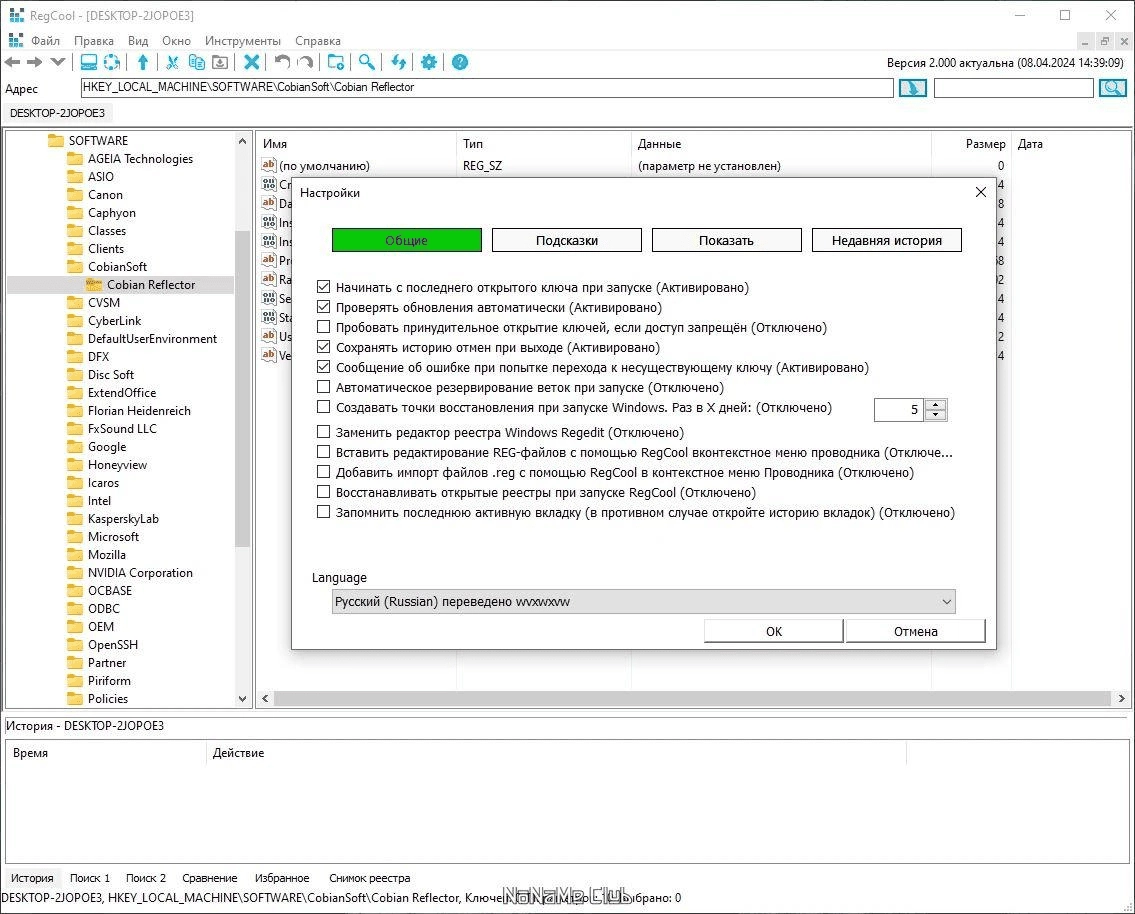This screenshot has height=914, width=1135.
Task: Go up one key level
Action: click(x=143, y=62)
